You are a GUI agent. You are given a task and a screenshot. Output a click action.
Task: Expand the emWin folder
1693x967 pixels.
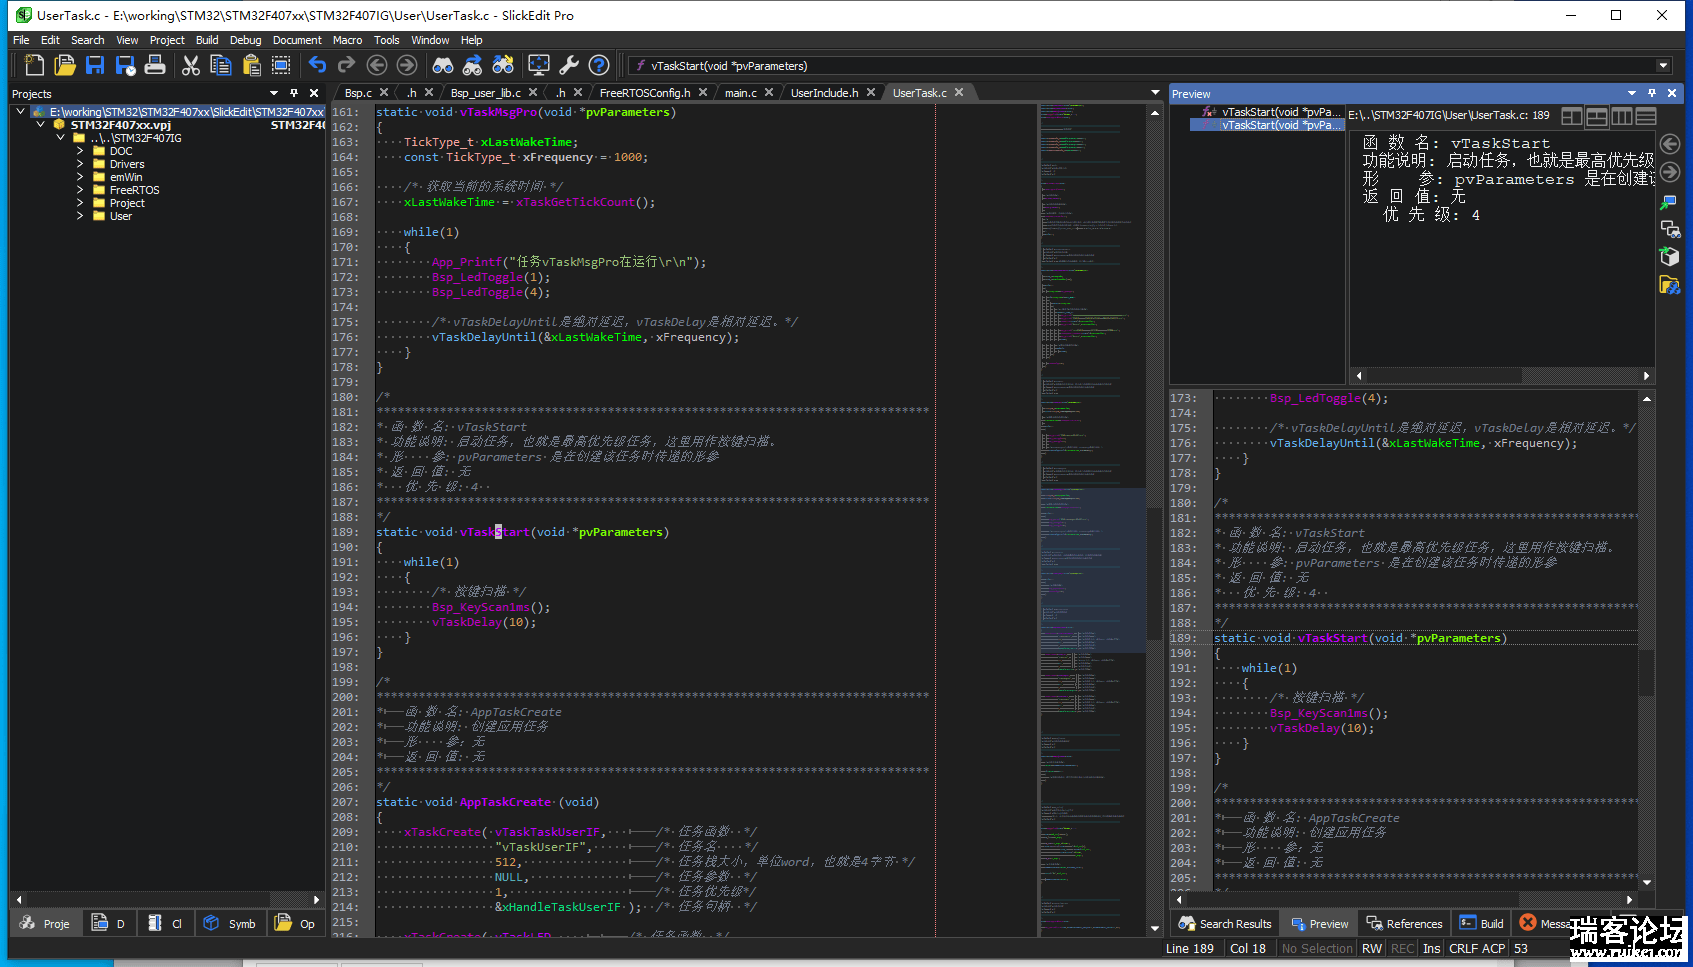click(80, 177)
